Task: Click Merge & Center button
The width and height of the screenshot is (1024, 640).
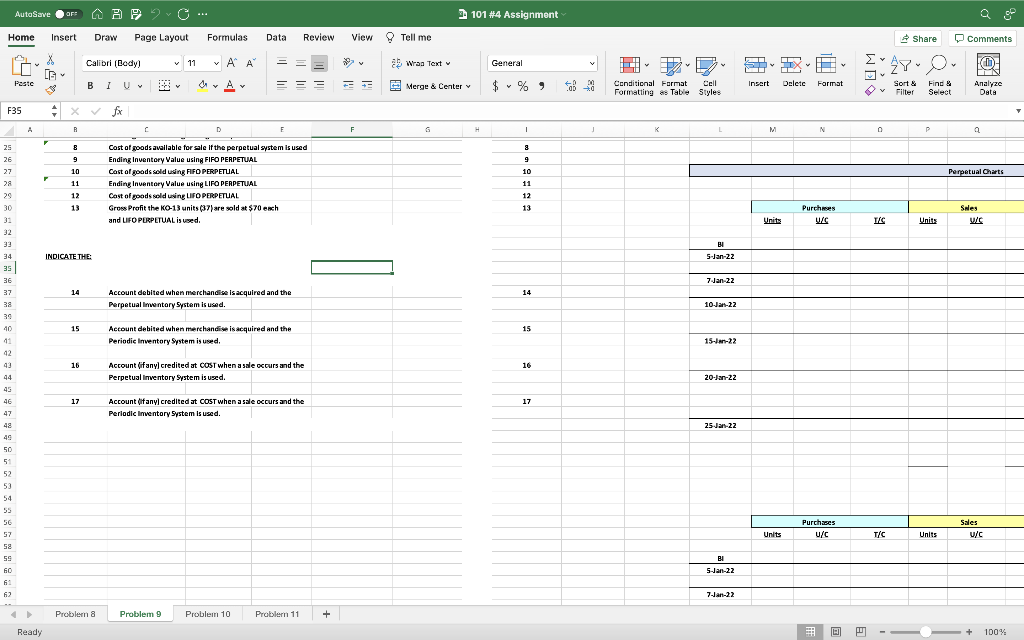Action: [430, 86]
